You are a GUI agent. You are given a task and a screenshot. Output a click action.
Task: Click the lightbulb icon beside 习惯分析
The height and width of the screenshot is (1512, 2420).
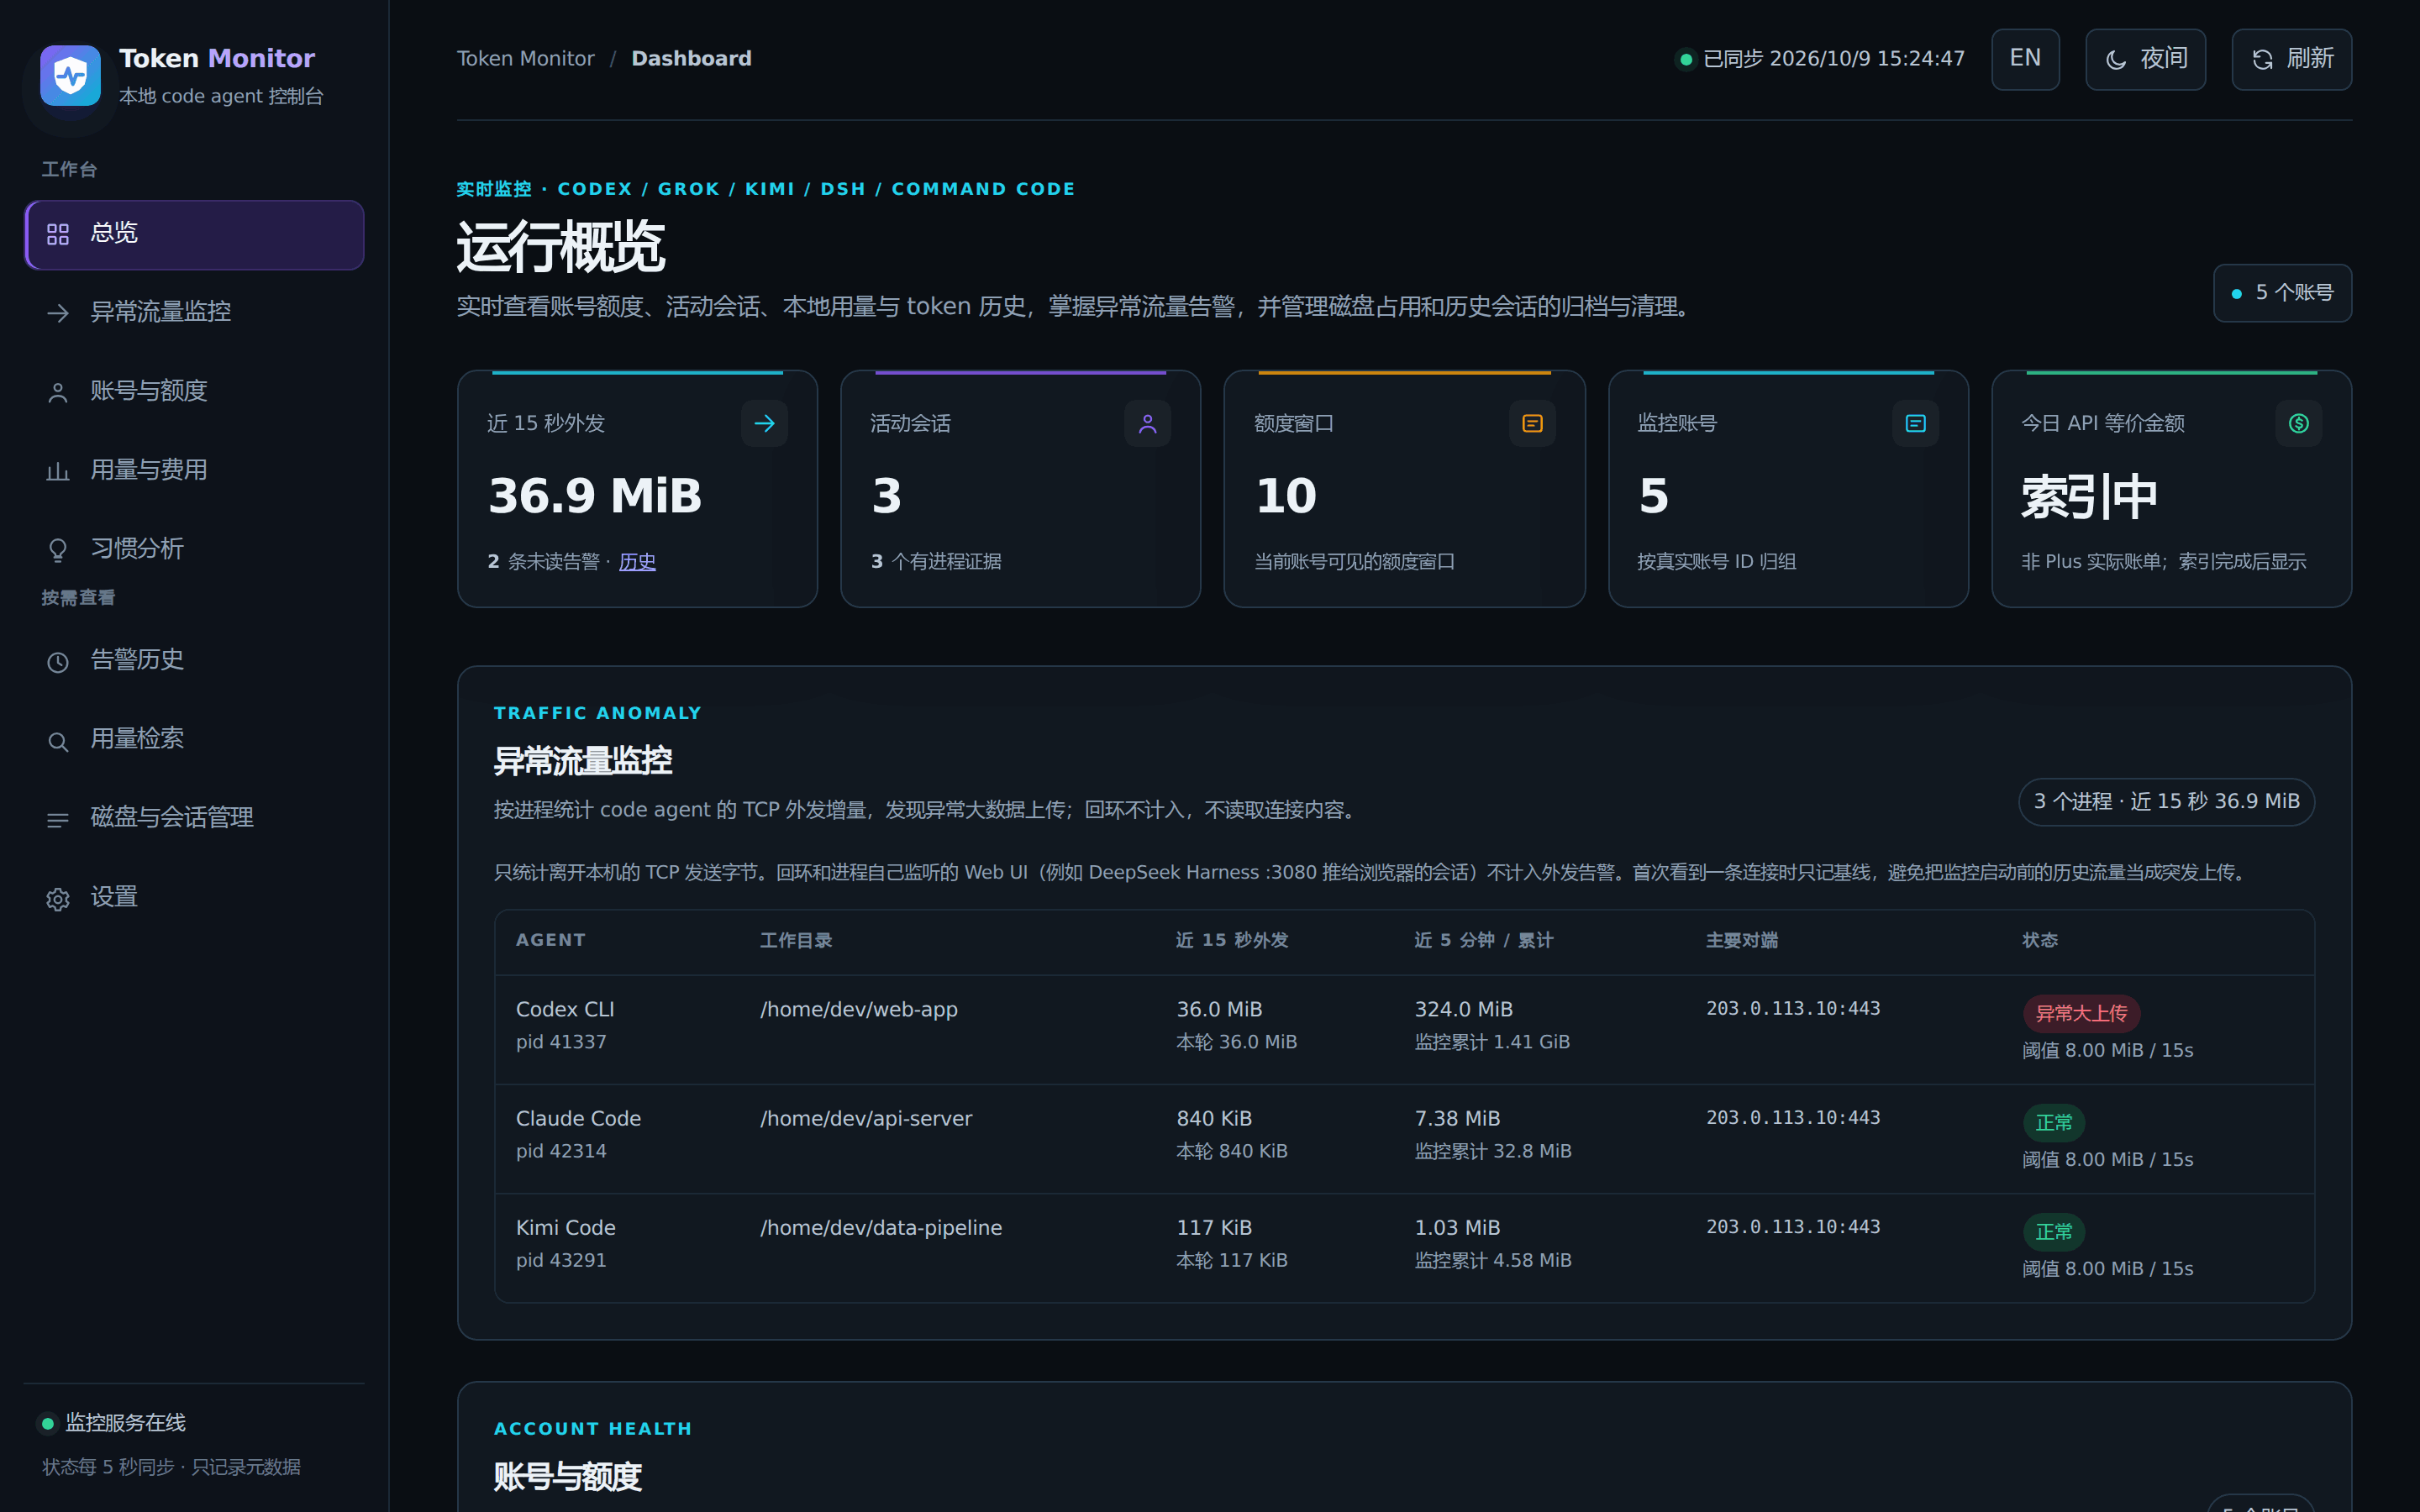58,550
